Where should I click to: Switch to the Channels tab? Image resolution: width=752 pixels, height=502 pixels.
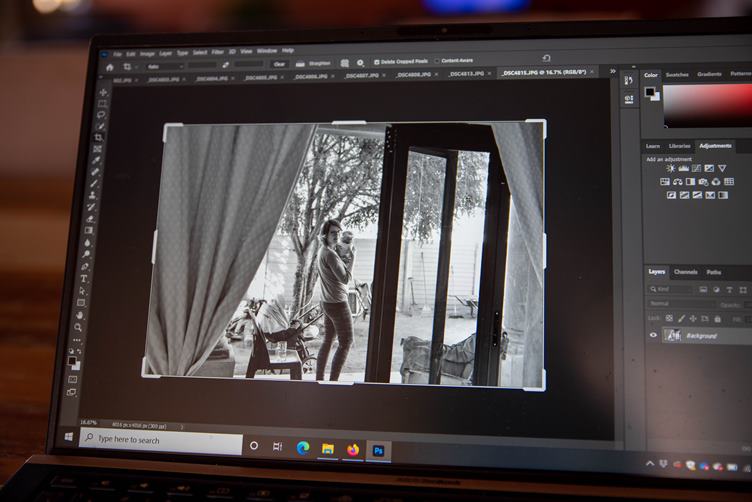(x=685, y=272)
